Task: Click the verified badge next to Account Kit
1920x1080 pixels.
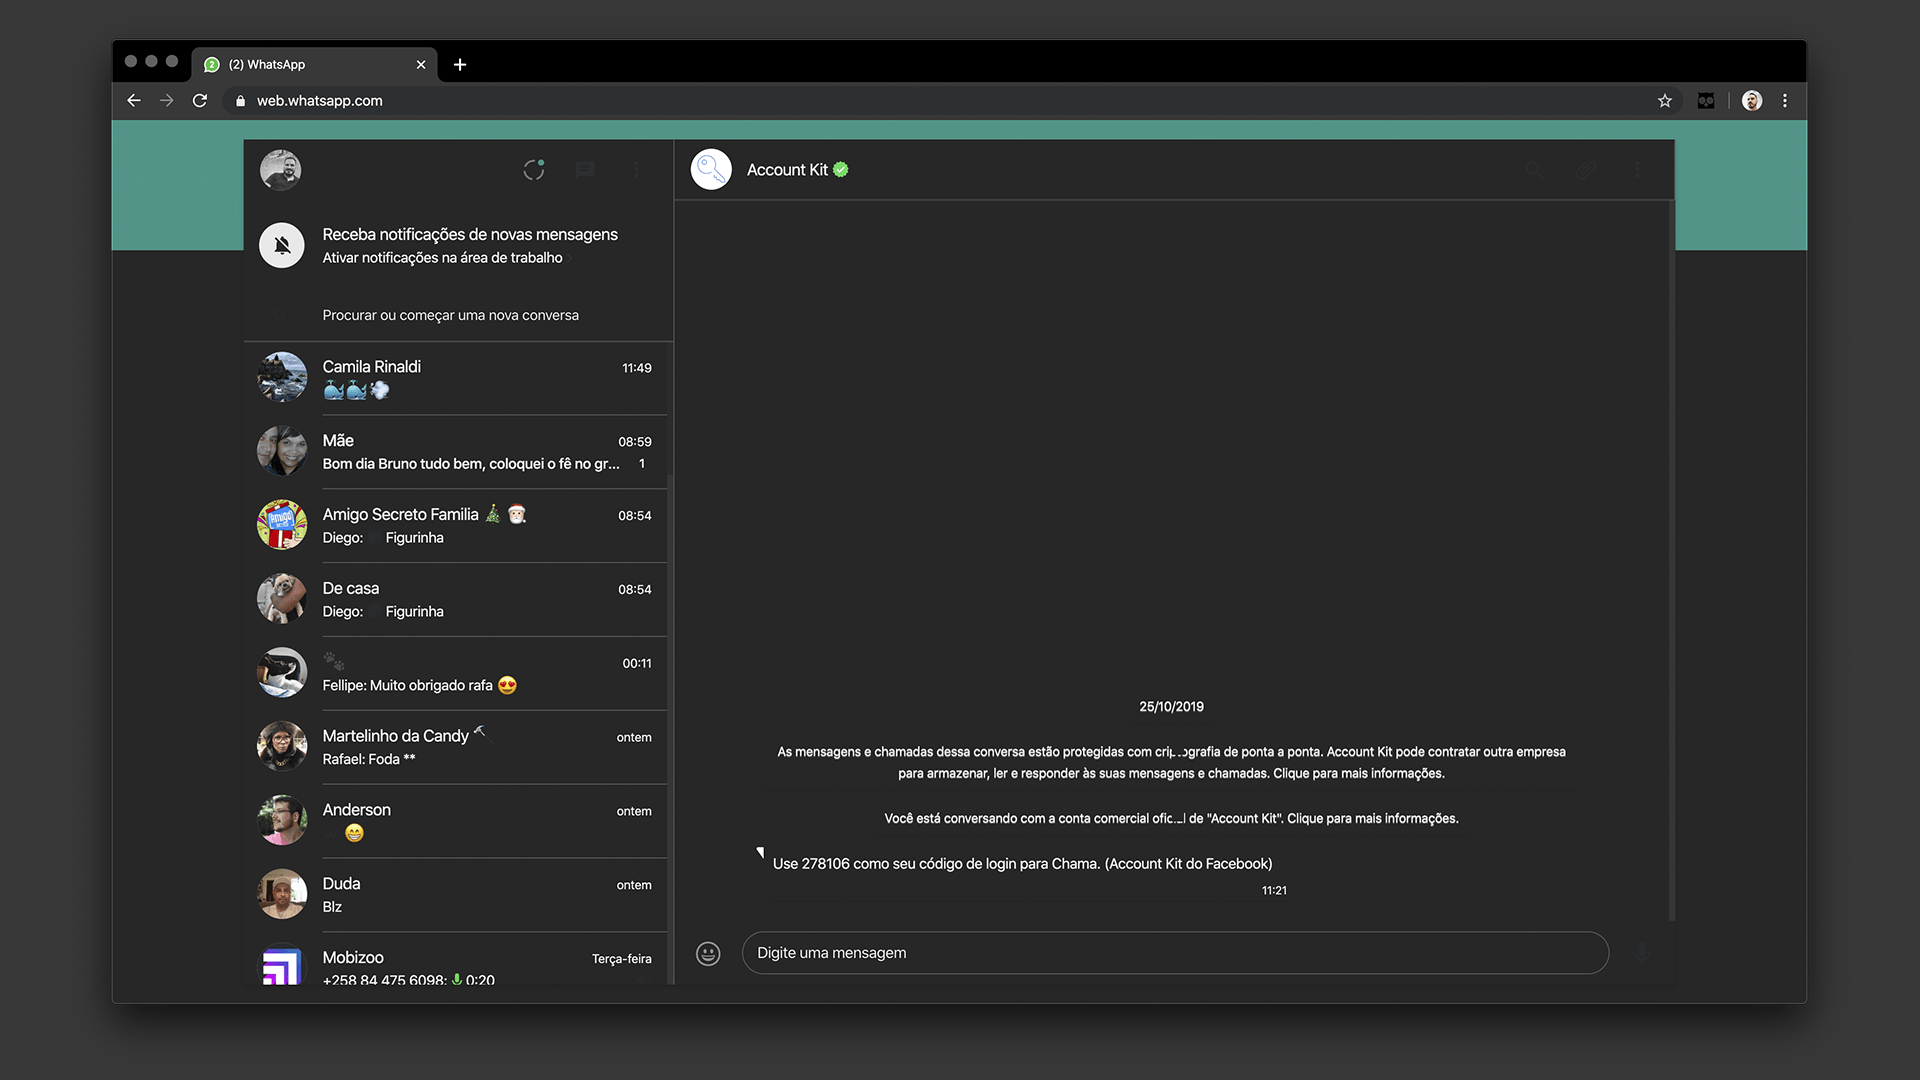Action: tap(841, 170)
